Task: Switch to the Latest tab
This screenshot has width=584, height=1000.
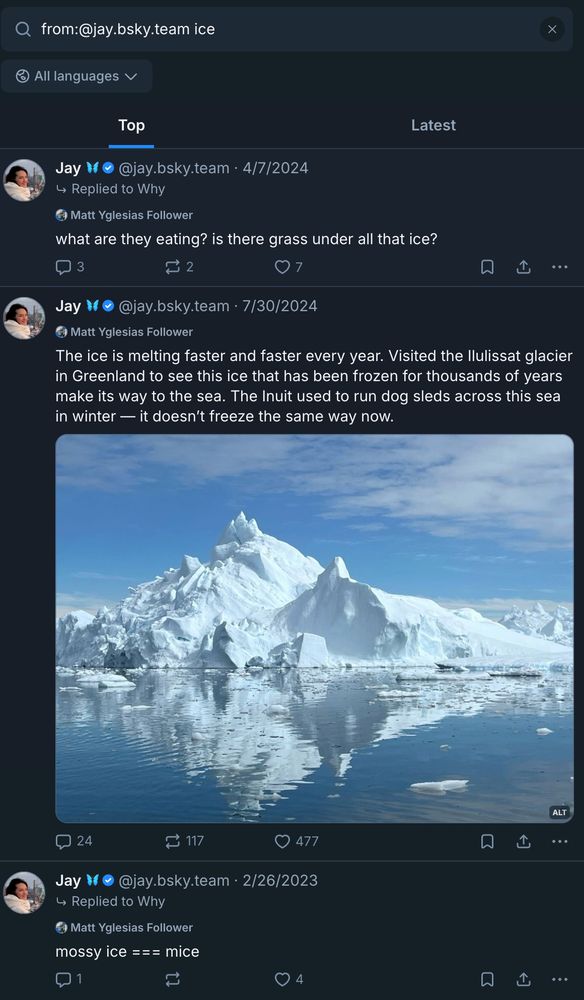Action: pos(433,125)
